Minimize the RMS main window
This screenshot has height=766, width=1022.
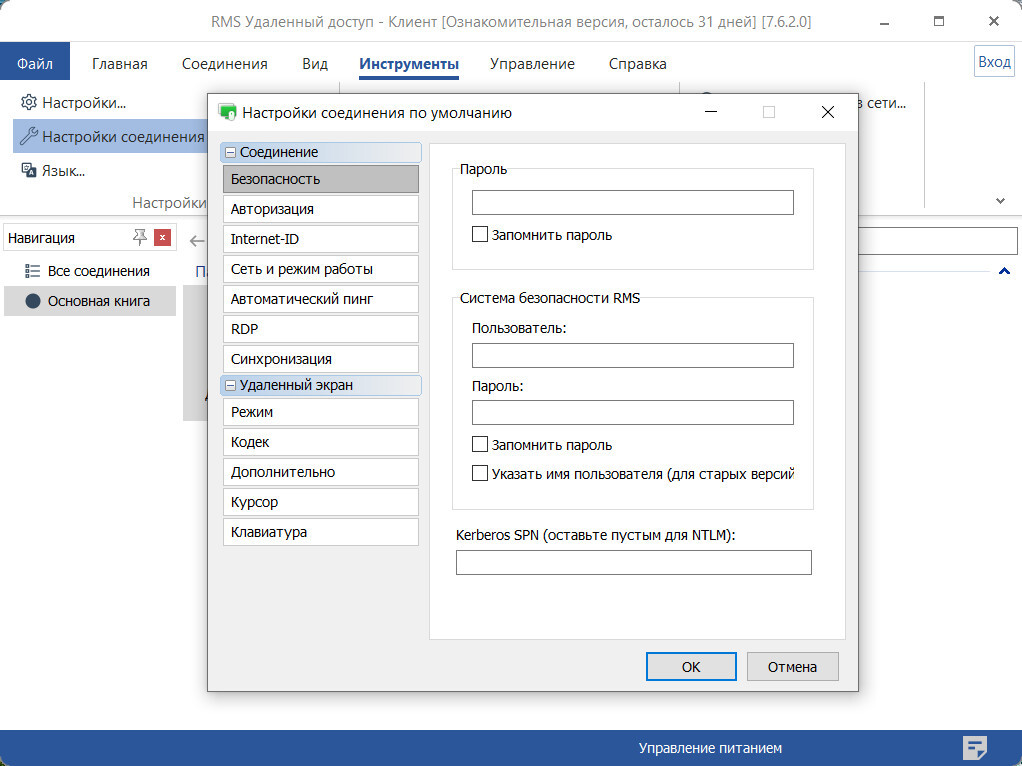click(884, 22)
